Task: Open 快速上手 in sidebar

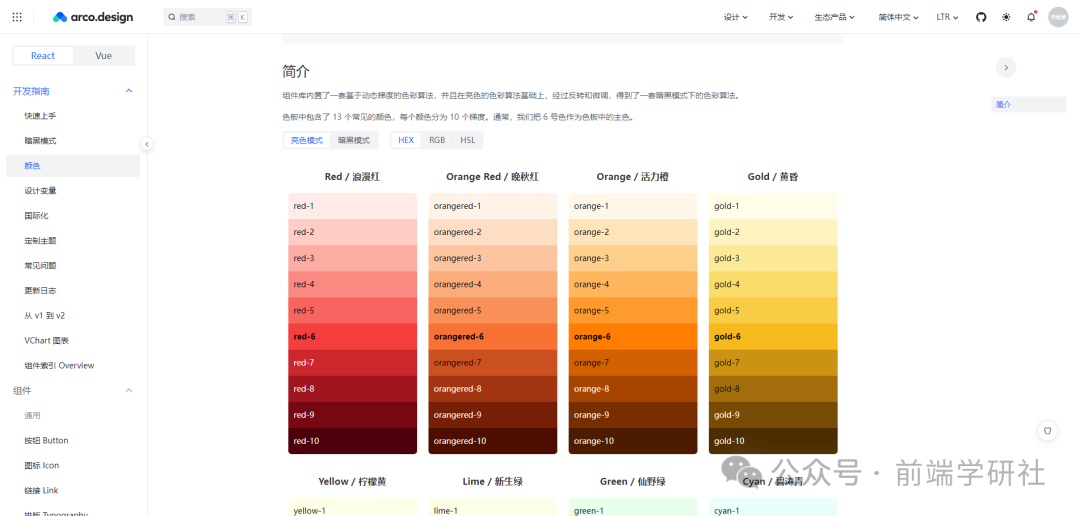Action: coord(73,116)
